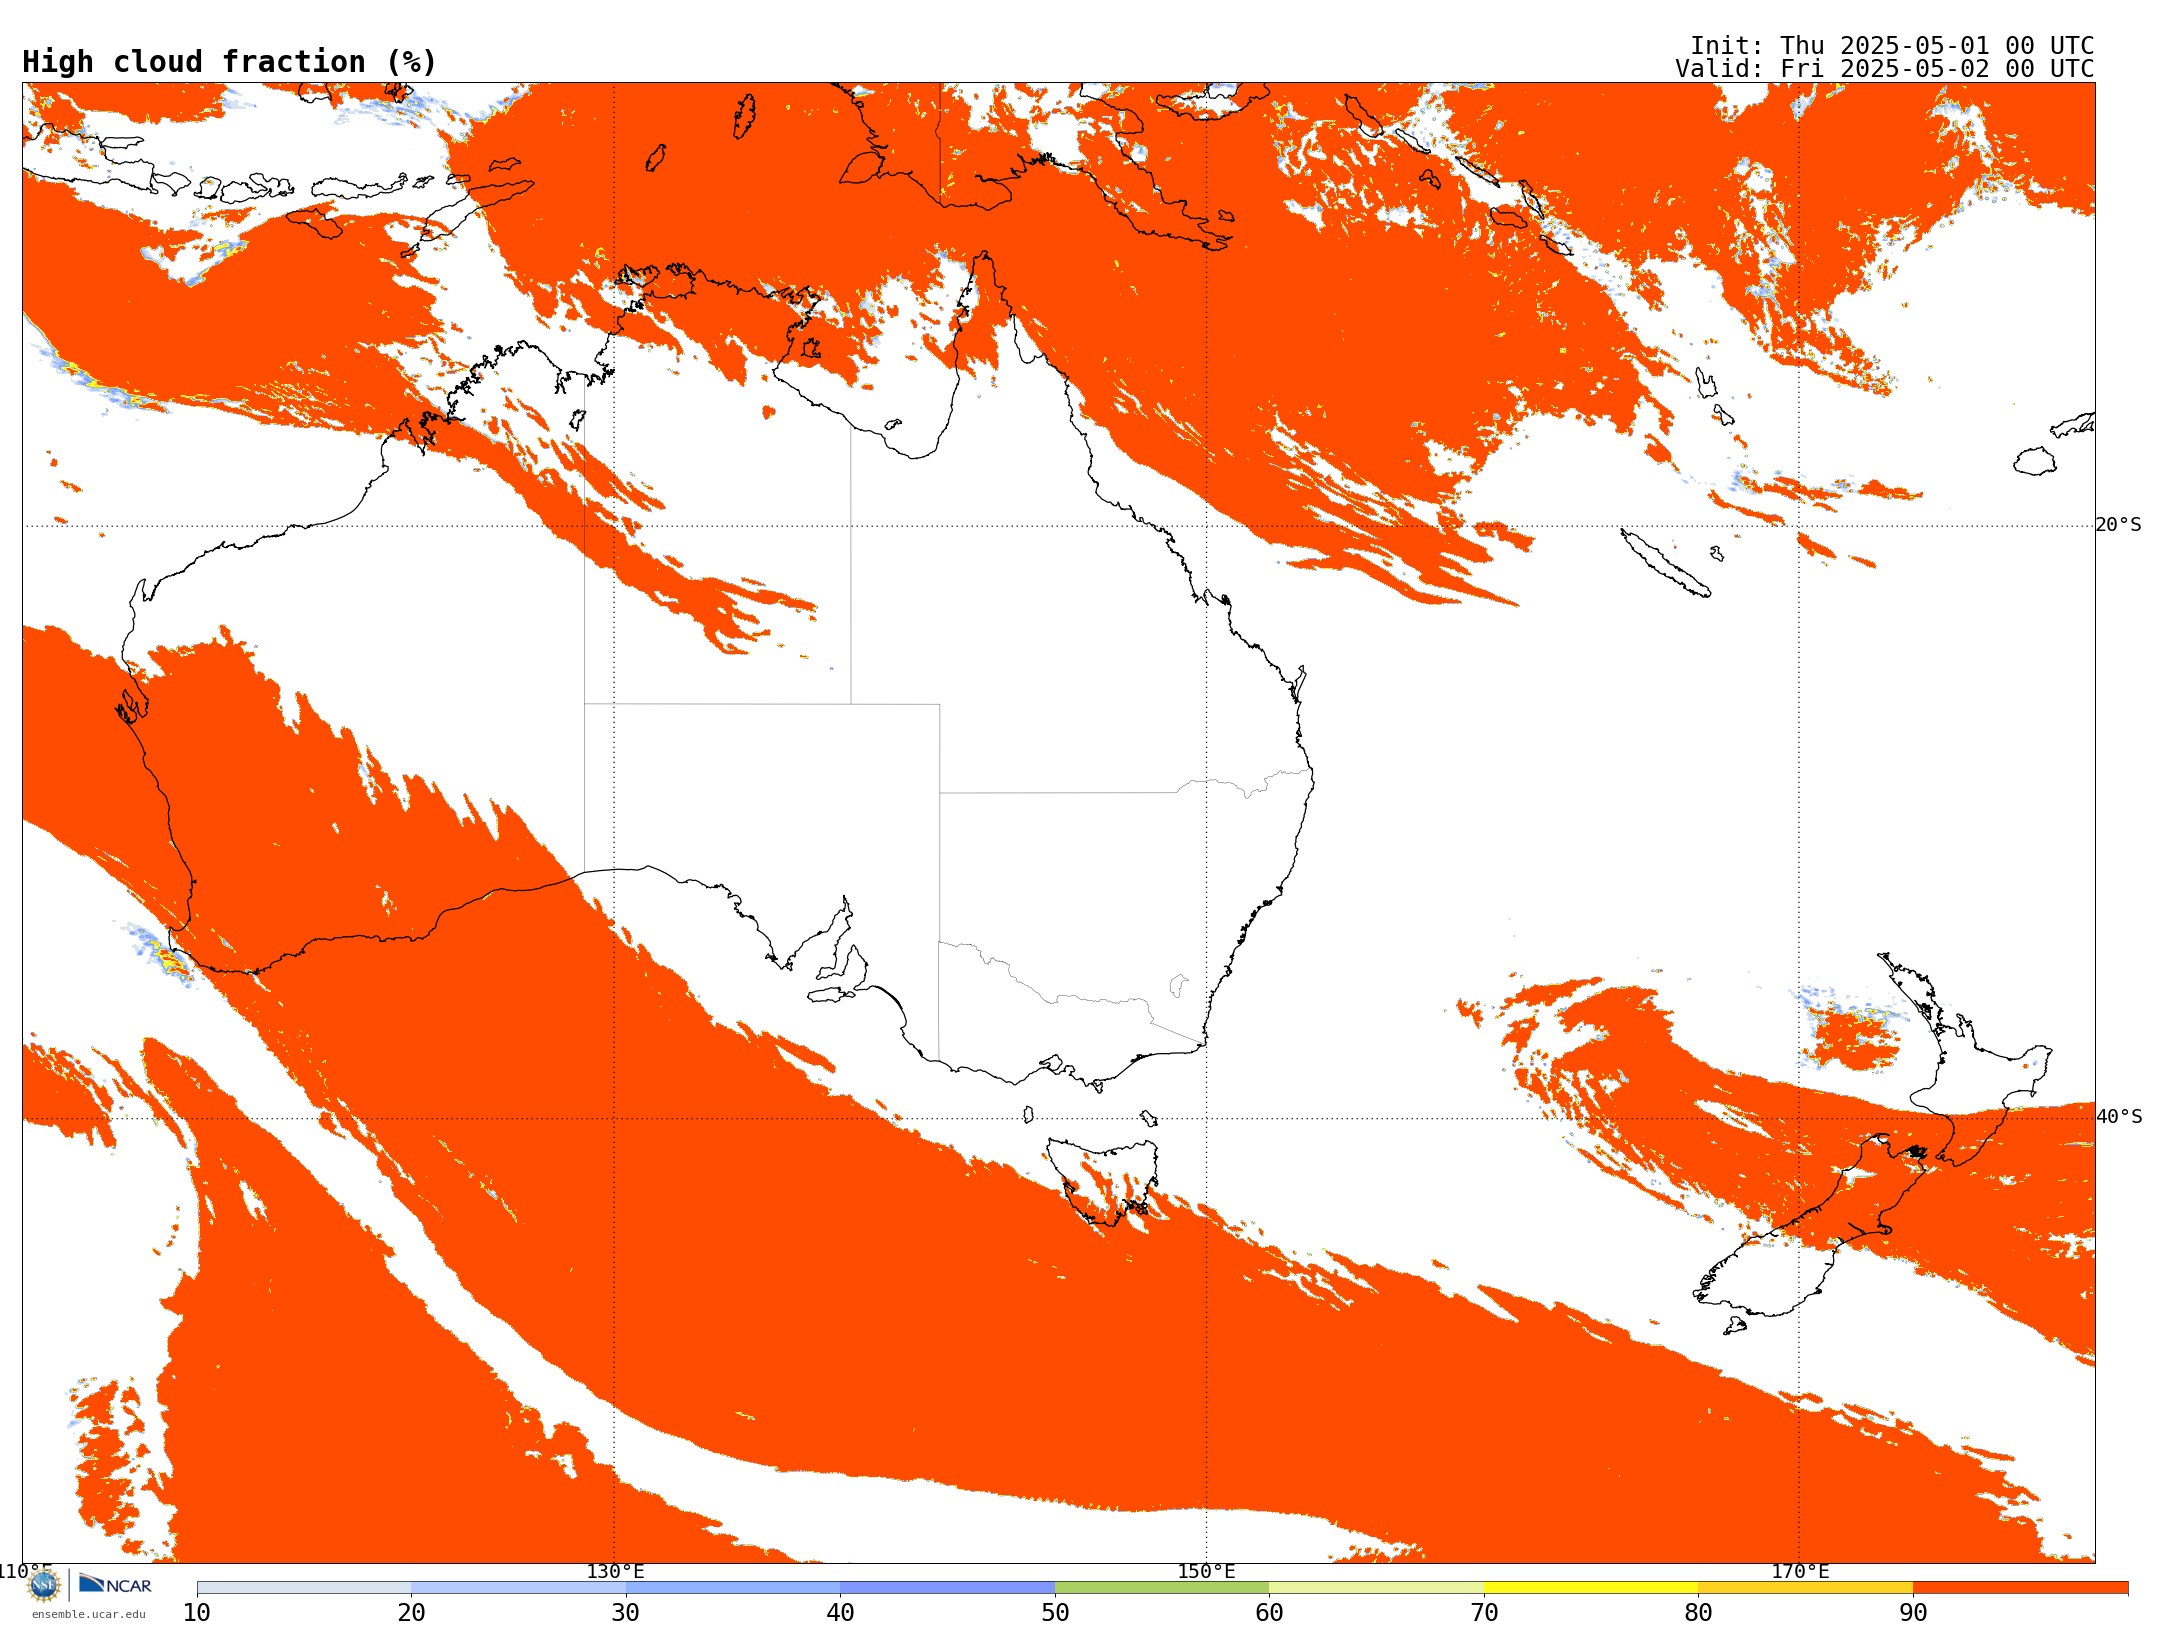
Task: Pick the 40-50 periwinkle colorbar segment
Action: [947, 1588]
